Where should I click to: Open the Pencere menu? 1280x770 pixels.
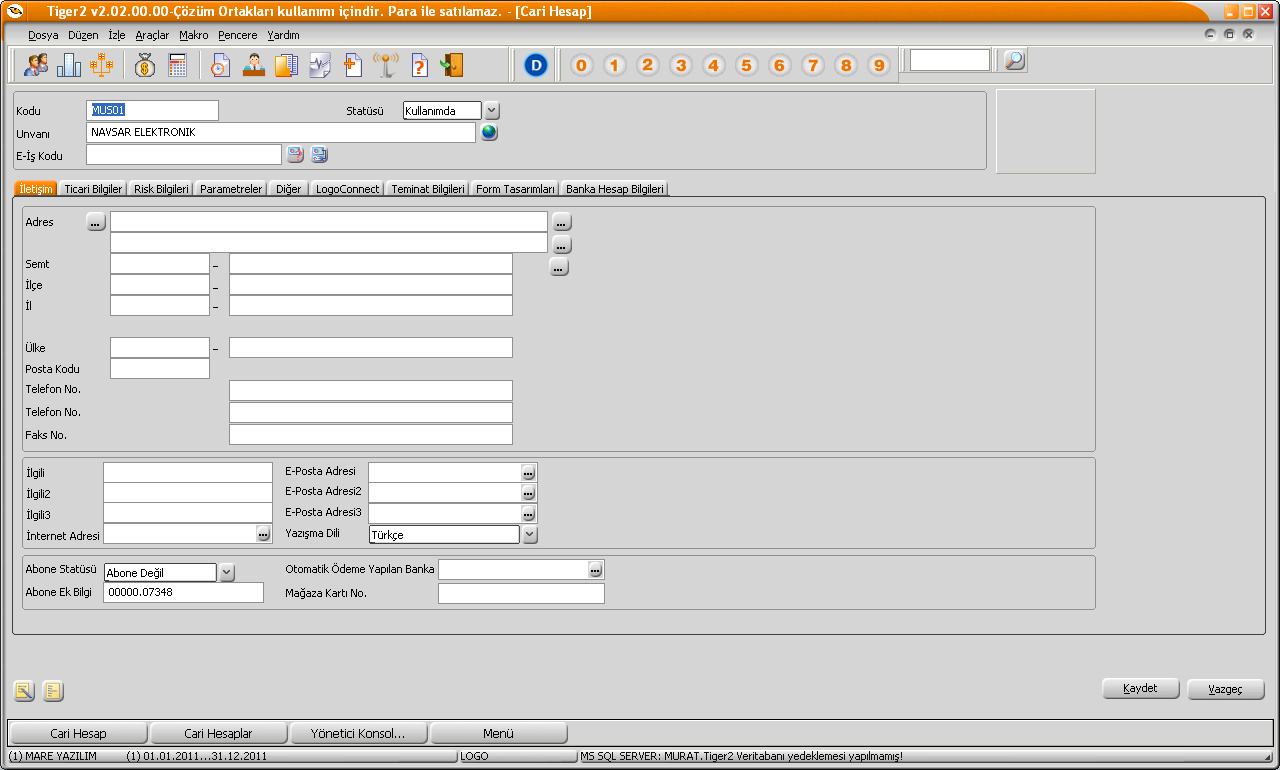click(x=238, y=35)
